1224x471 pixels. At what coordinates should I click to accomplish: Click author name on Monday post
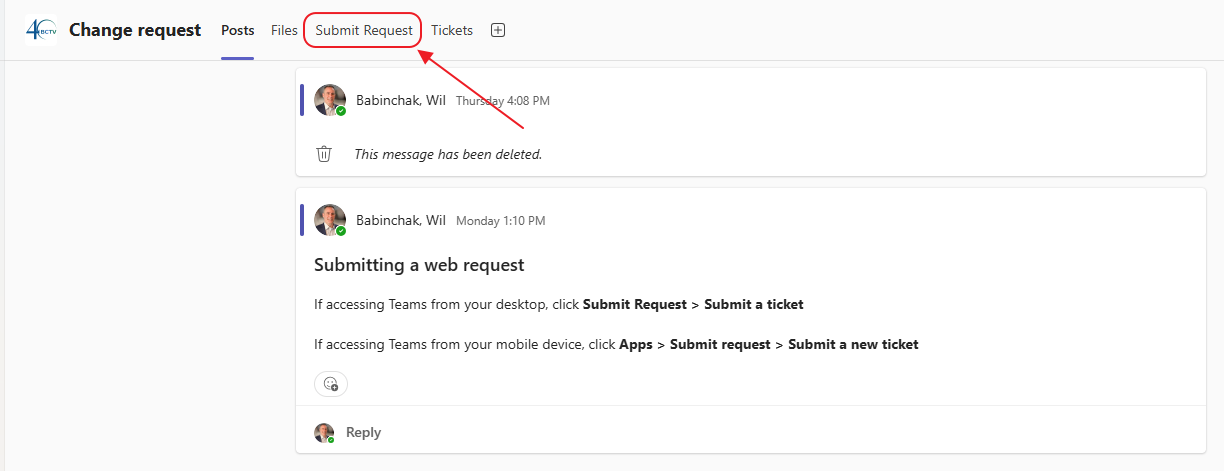(x=401, y=220)
